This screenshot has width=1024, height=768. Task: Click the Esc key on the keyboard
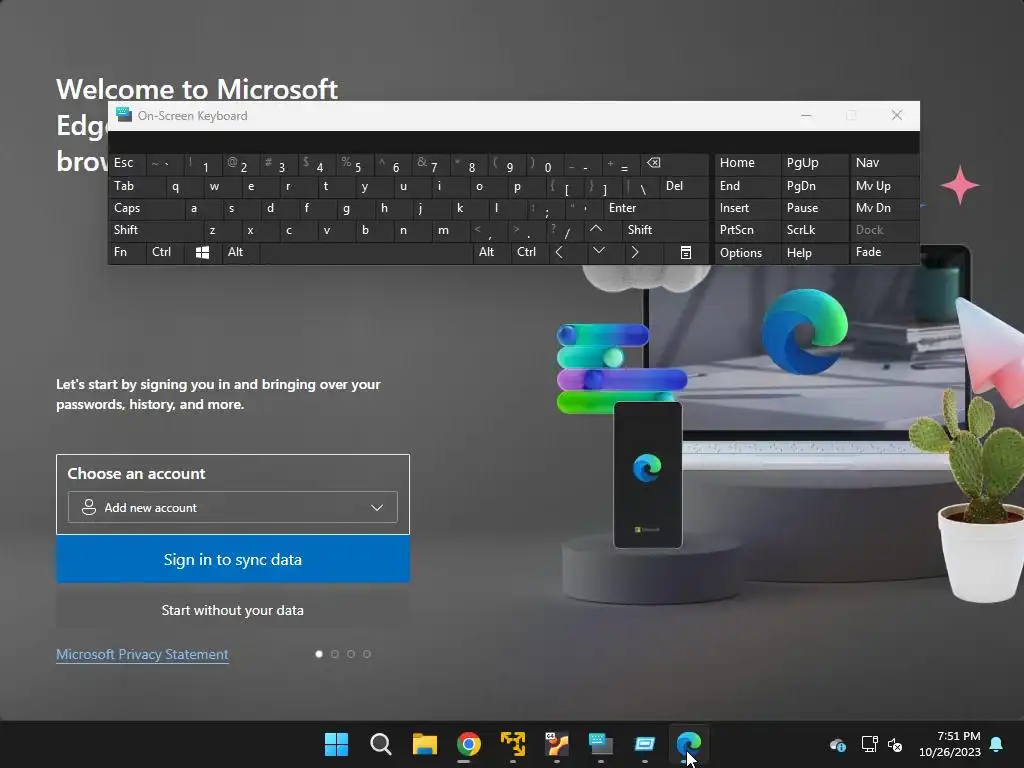tap(127, 163)
